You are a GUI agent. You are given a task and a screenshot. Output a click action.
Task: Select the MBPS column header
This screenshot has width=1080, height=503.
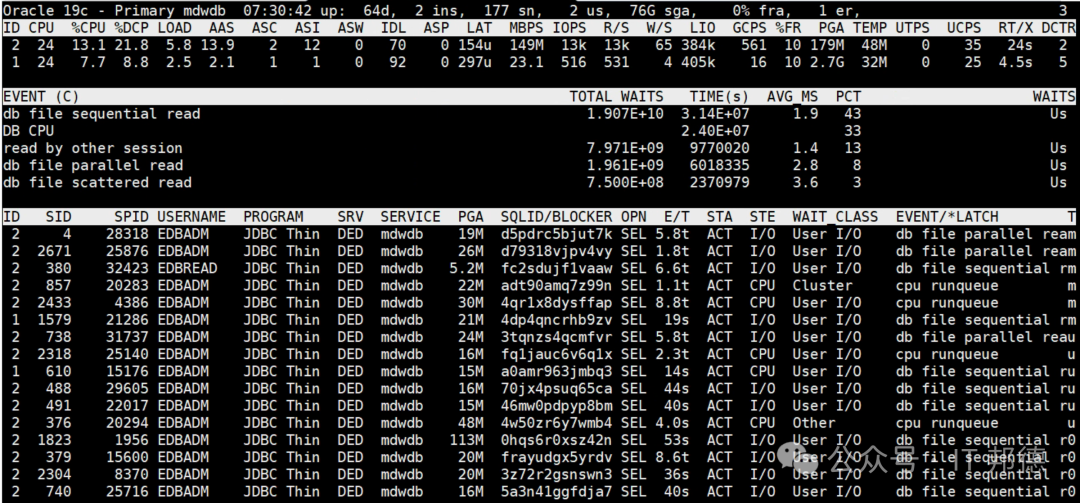click(527, 28)
